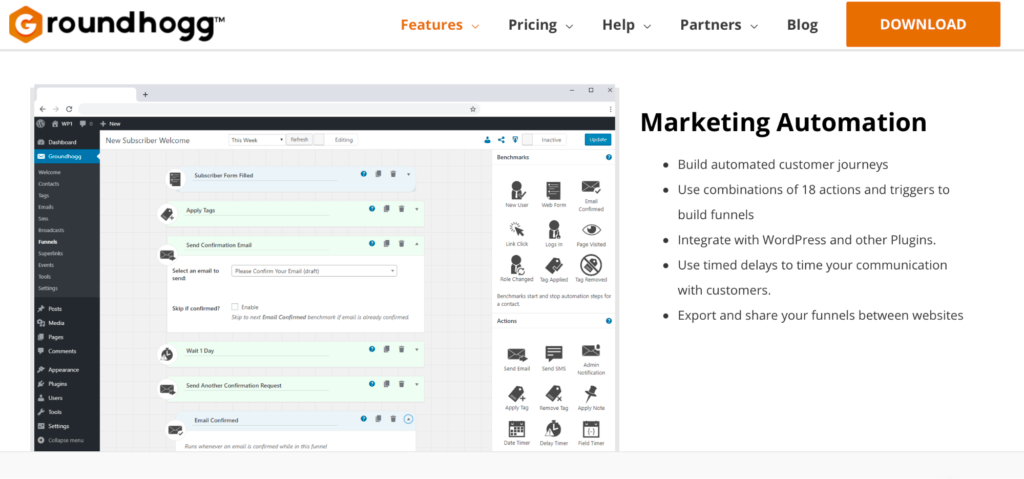Select the Logs In benchmark icon
This screenshot has height=479, width=1024.
[x=554, y=229]
